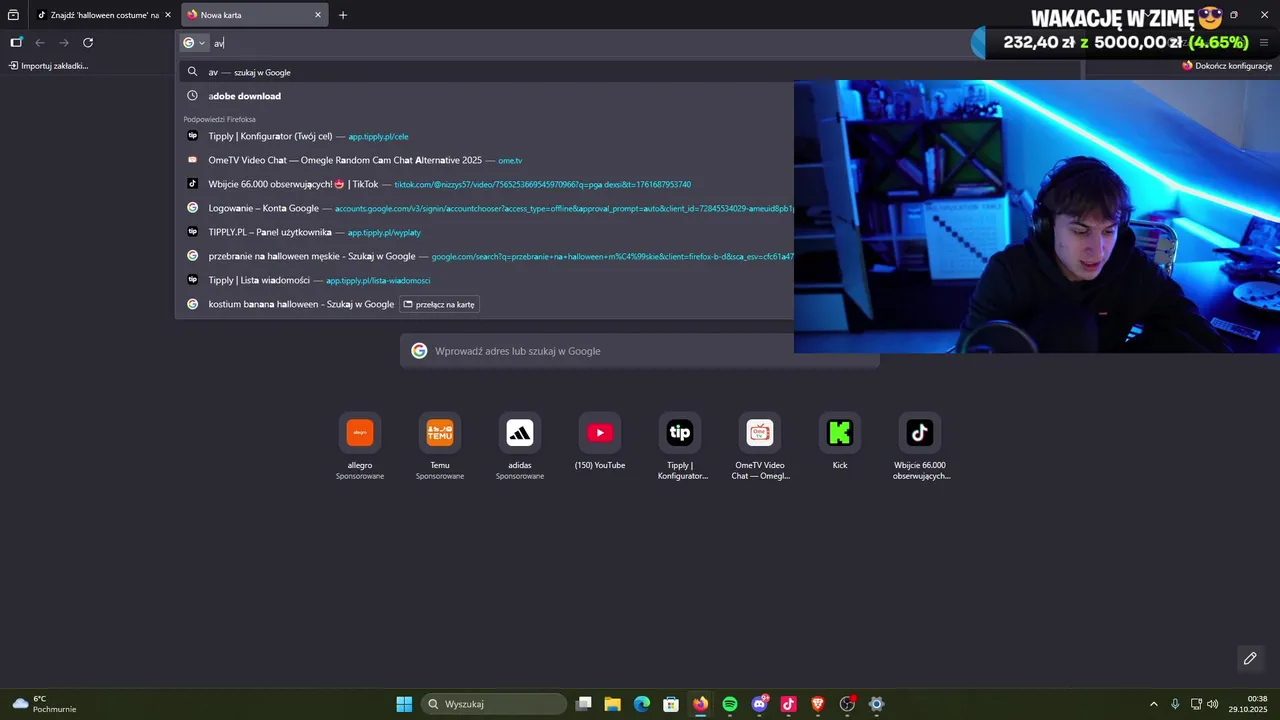Viewport: 1280px width, 720px height.
Task: Open the Firefox tab list view icon
Action: [13, 15]
